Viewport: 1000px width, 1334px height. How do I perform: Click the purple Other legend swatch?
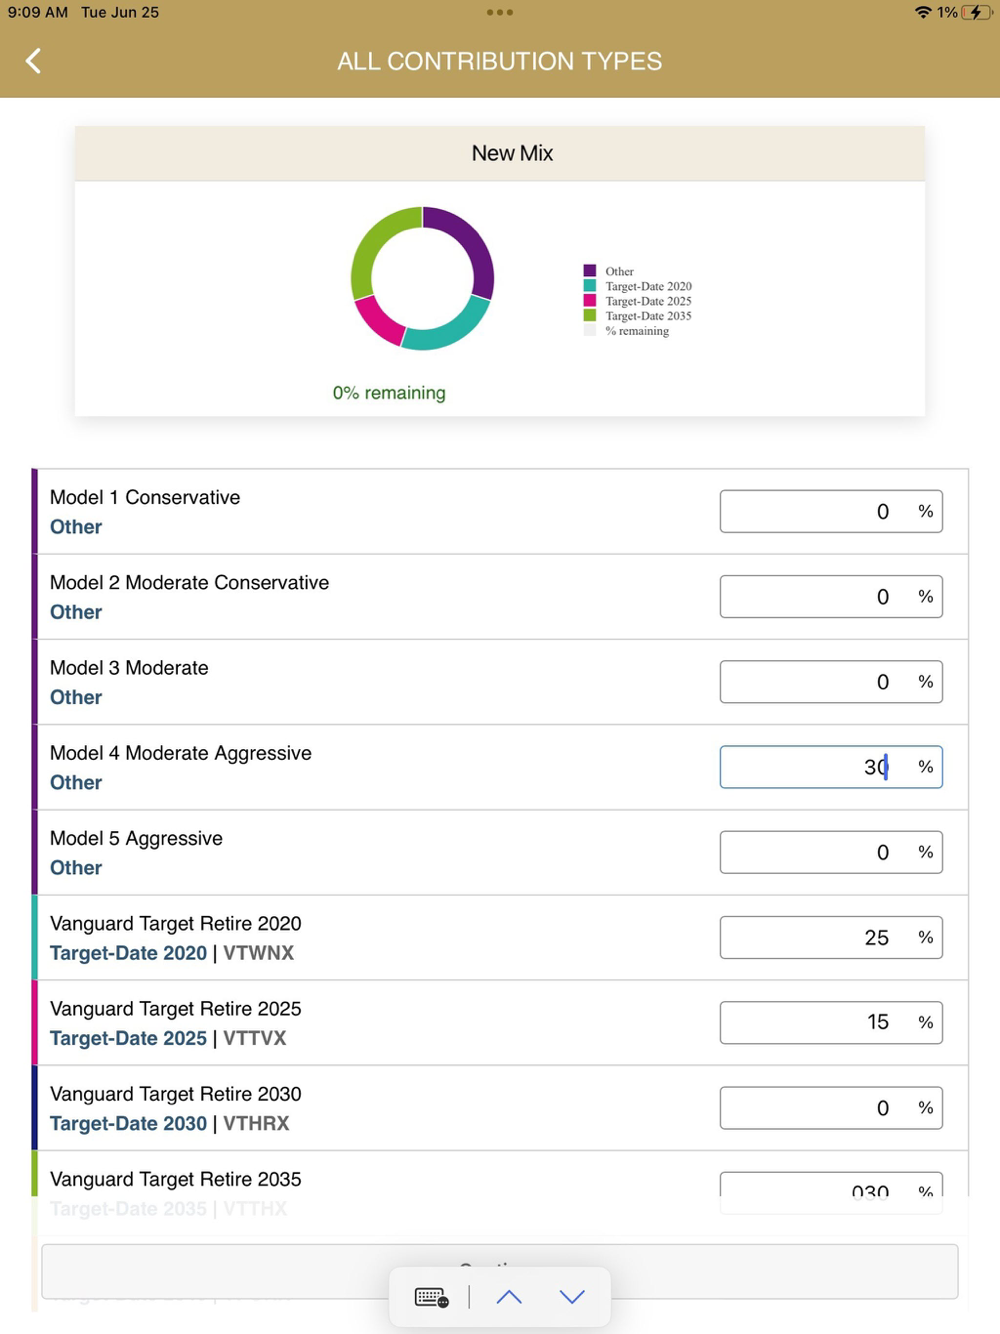point(590,271)
